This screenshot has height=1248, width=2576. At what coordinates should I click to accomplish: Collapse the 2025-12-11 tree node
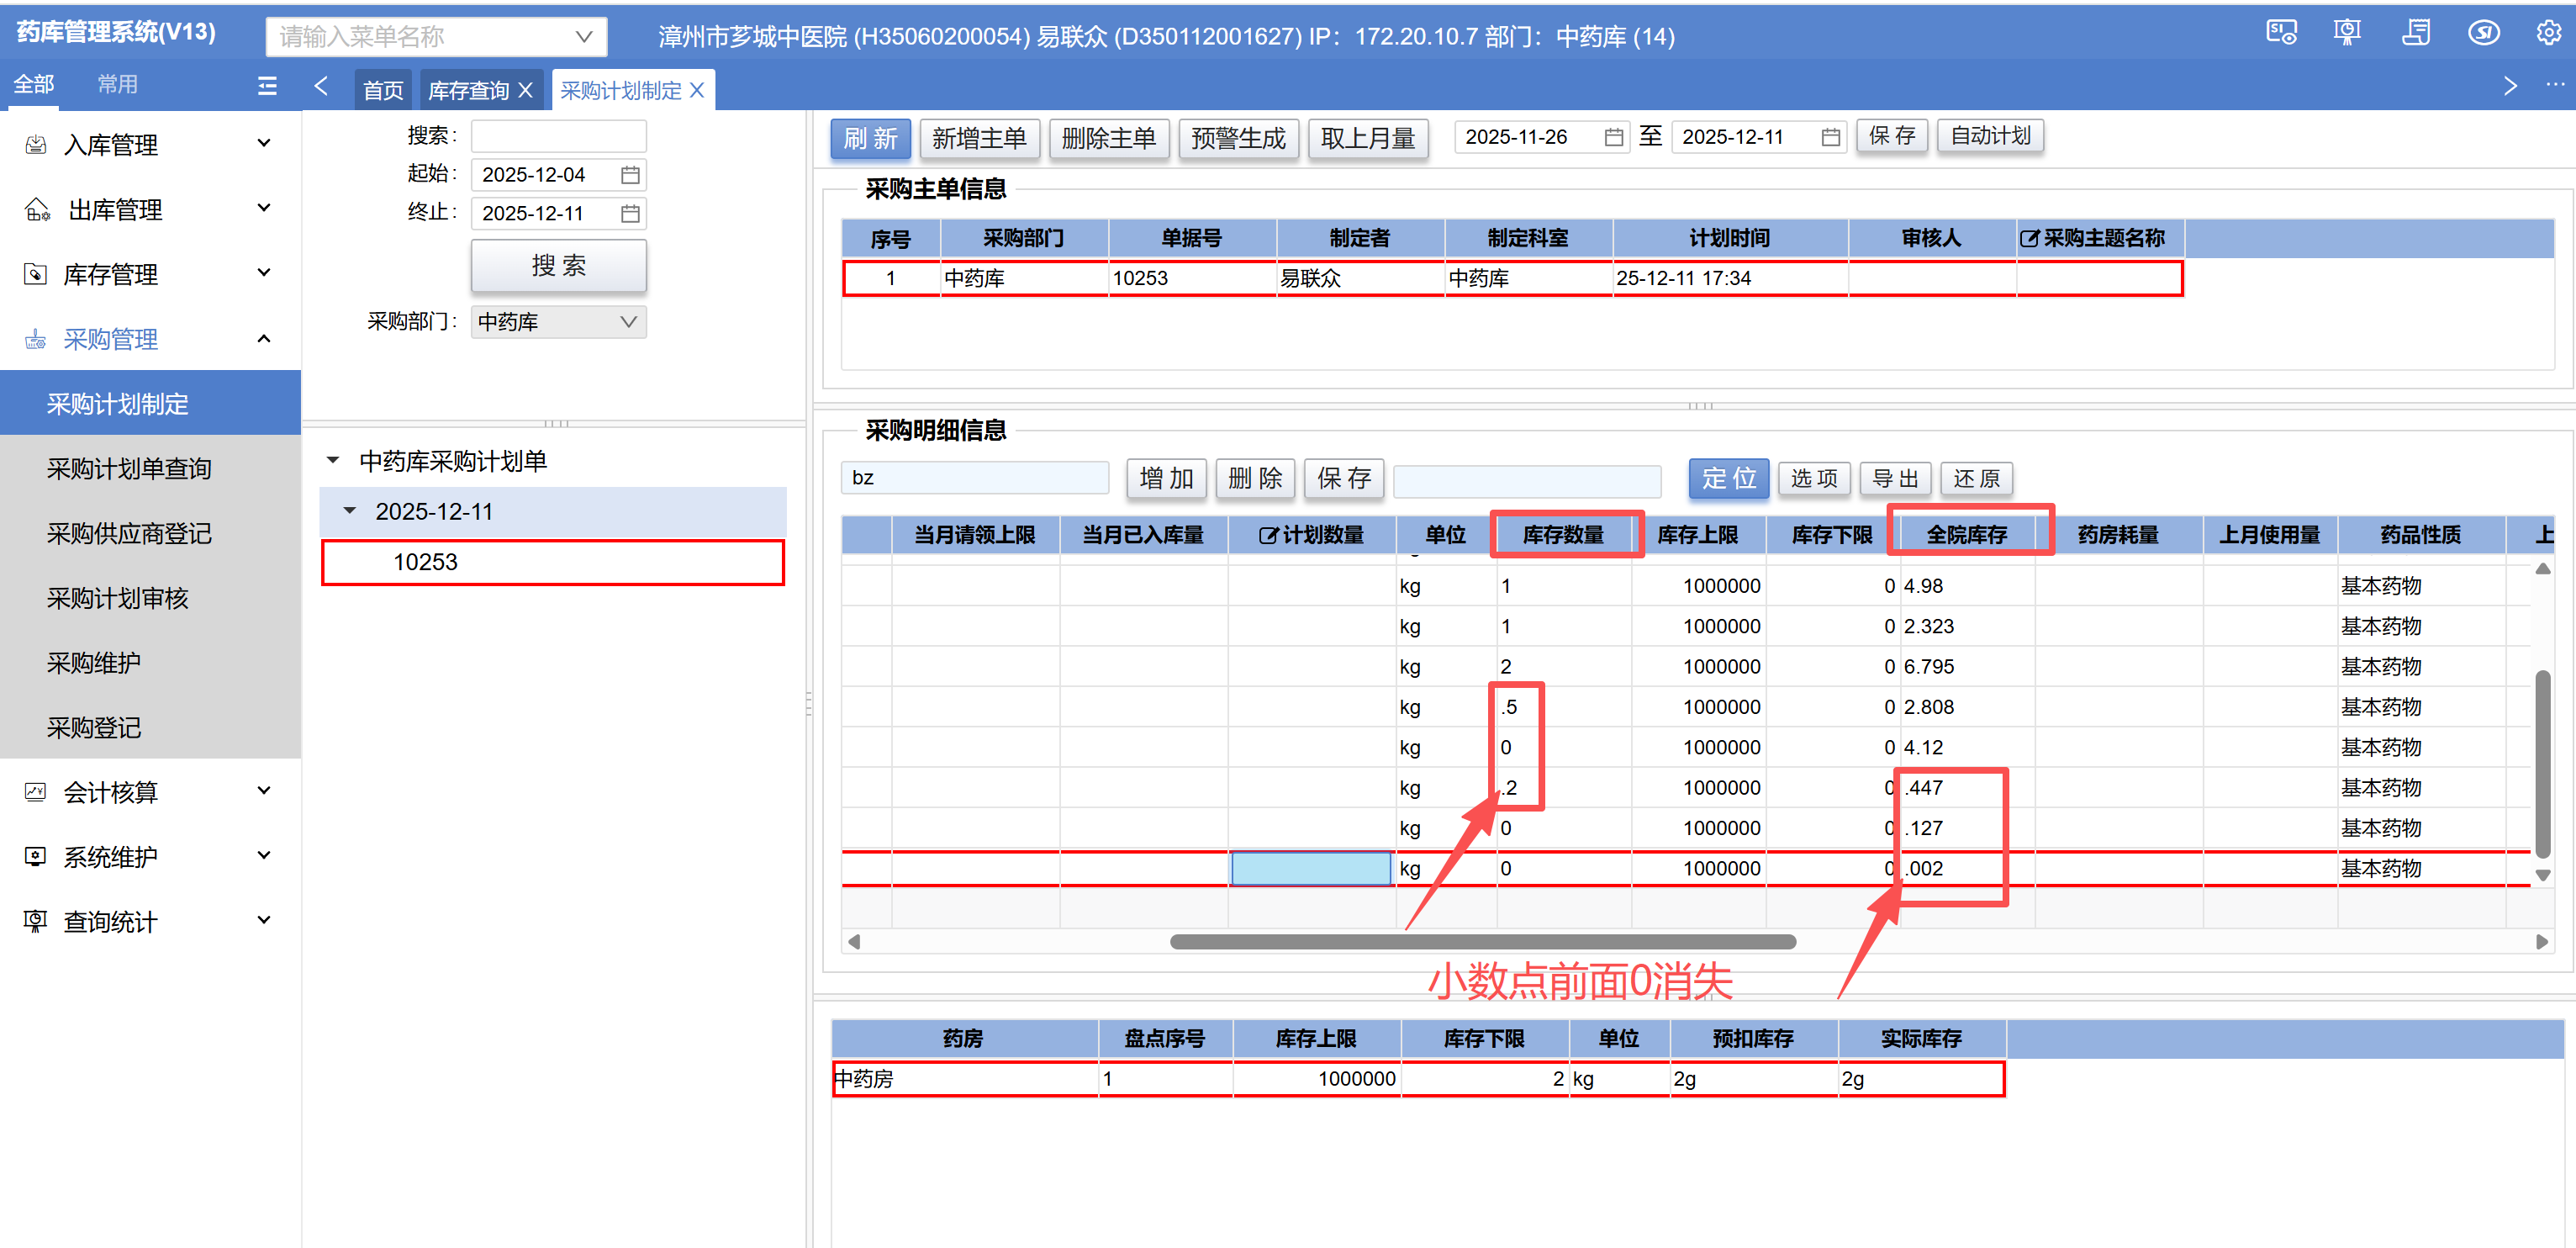(x=350, y=511)
